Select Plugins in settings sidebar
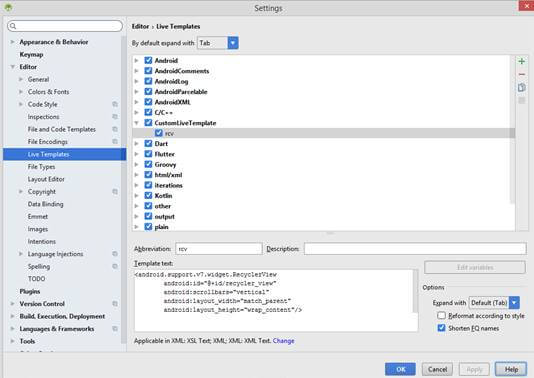Screen dimensions: 534x378 (x=30, y=291)
